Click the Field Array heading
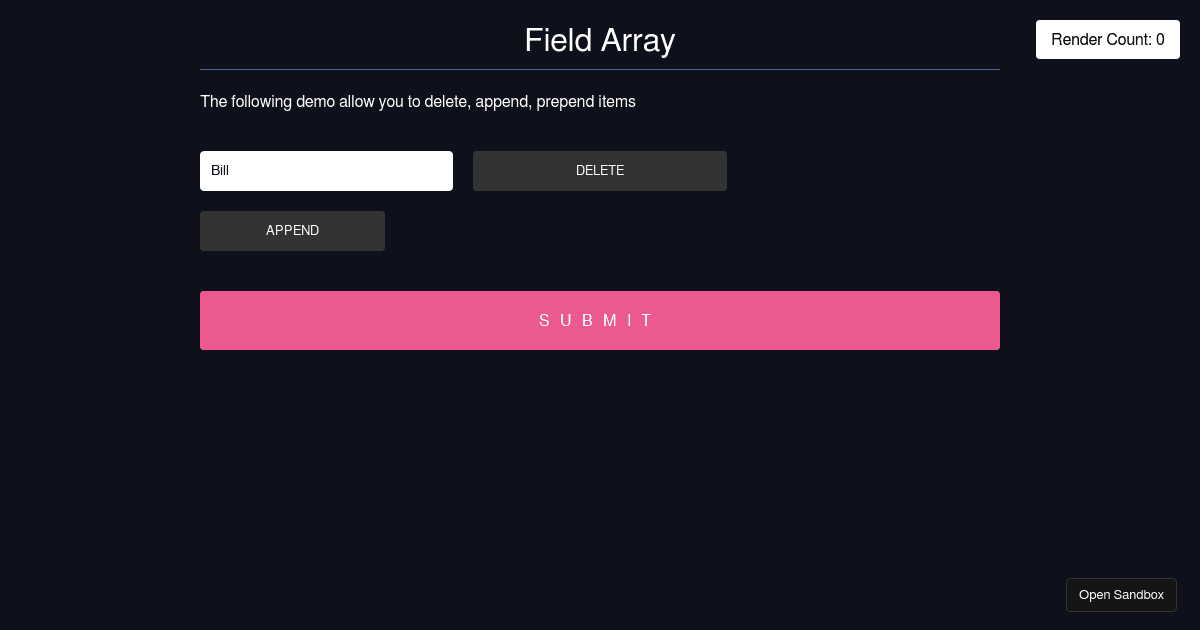1200x630 pixels. click(x=600, y=40)
